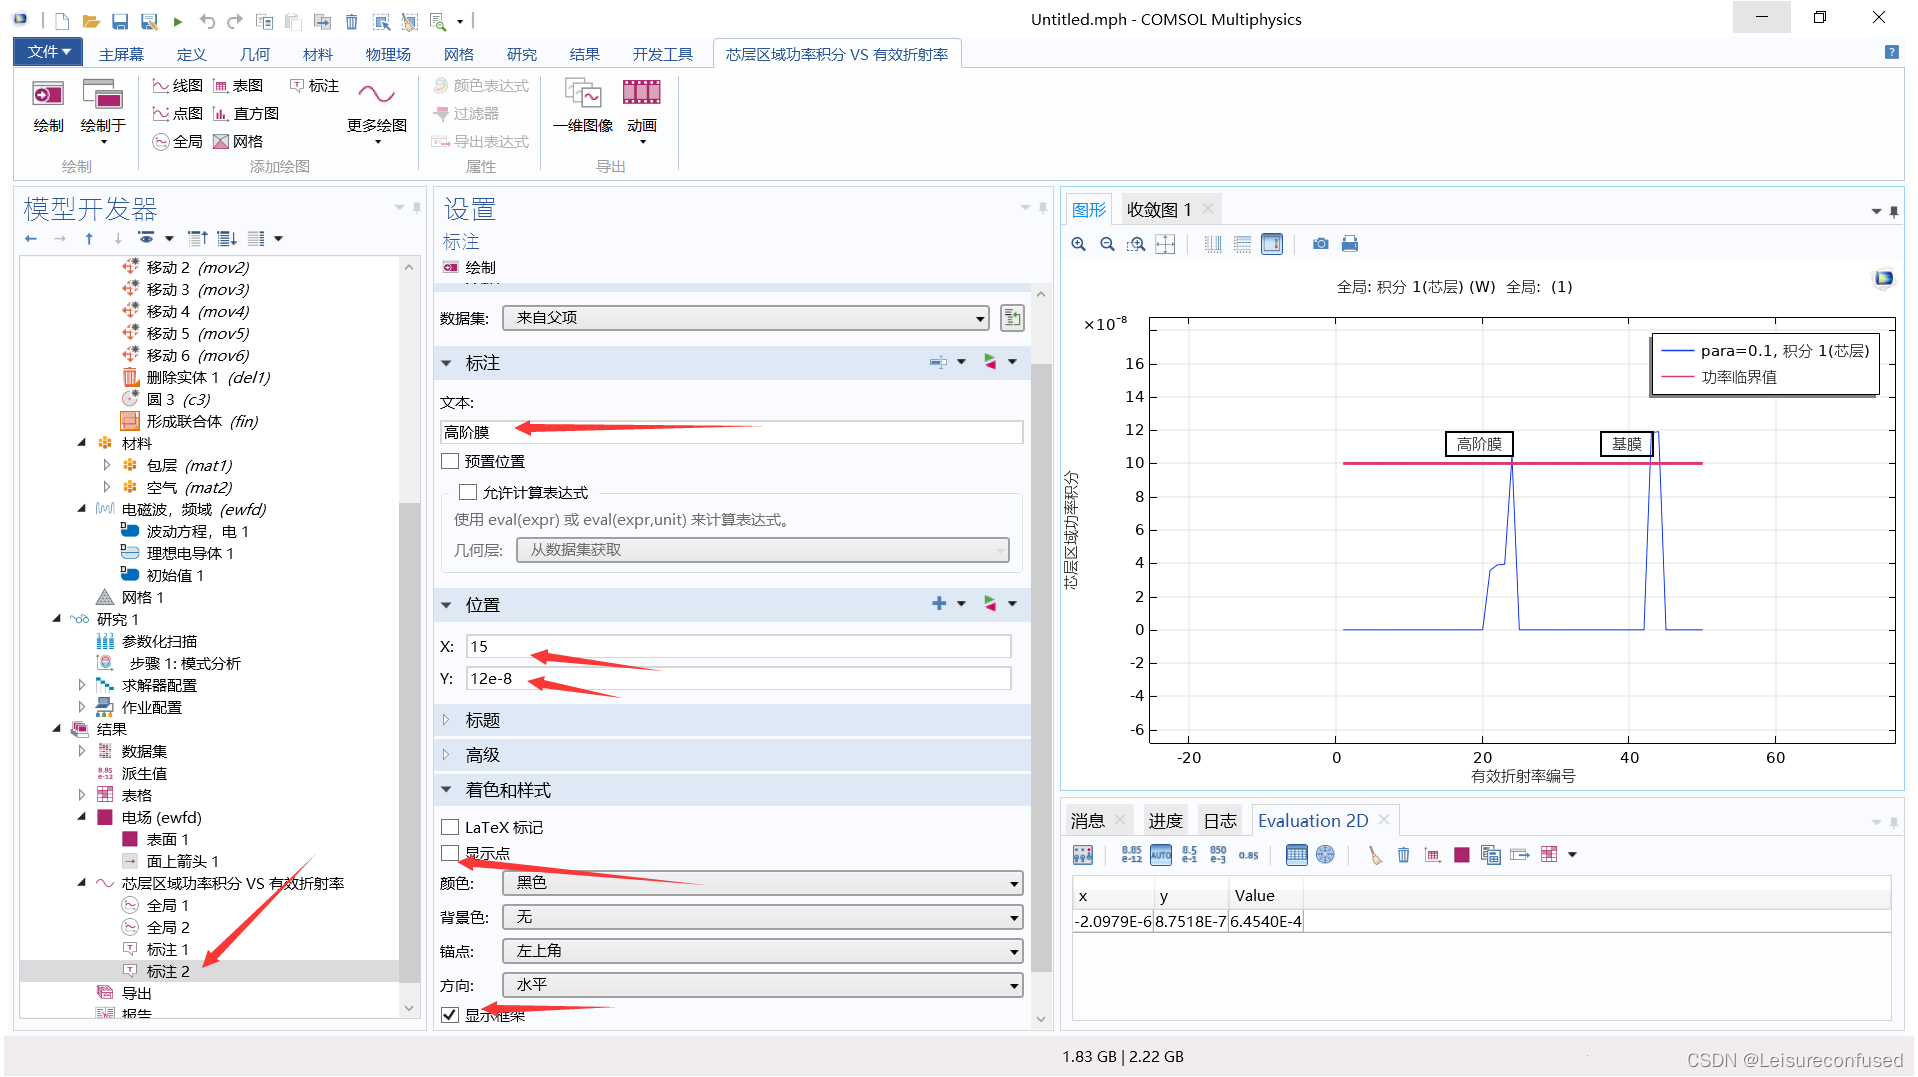
Task: Click the save icon in title toolbar
Action: (120, 21)
